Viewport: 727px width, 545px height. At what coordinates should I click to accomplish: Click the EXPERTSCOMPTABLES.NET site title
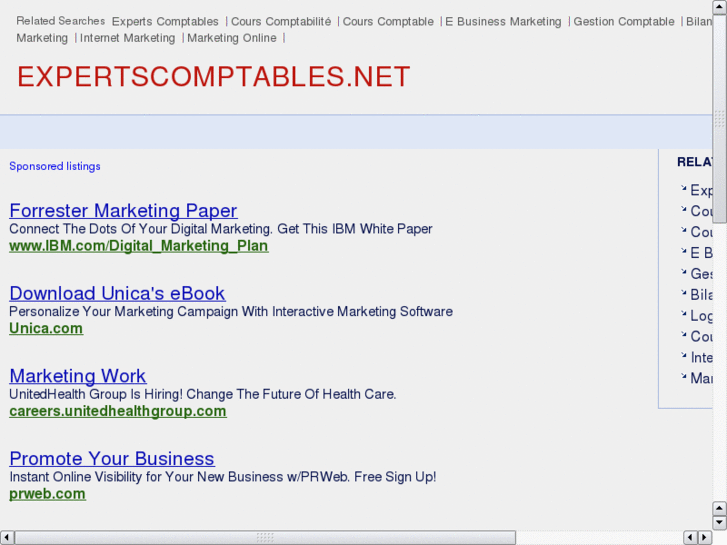coord(214,77)
